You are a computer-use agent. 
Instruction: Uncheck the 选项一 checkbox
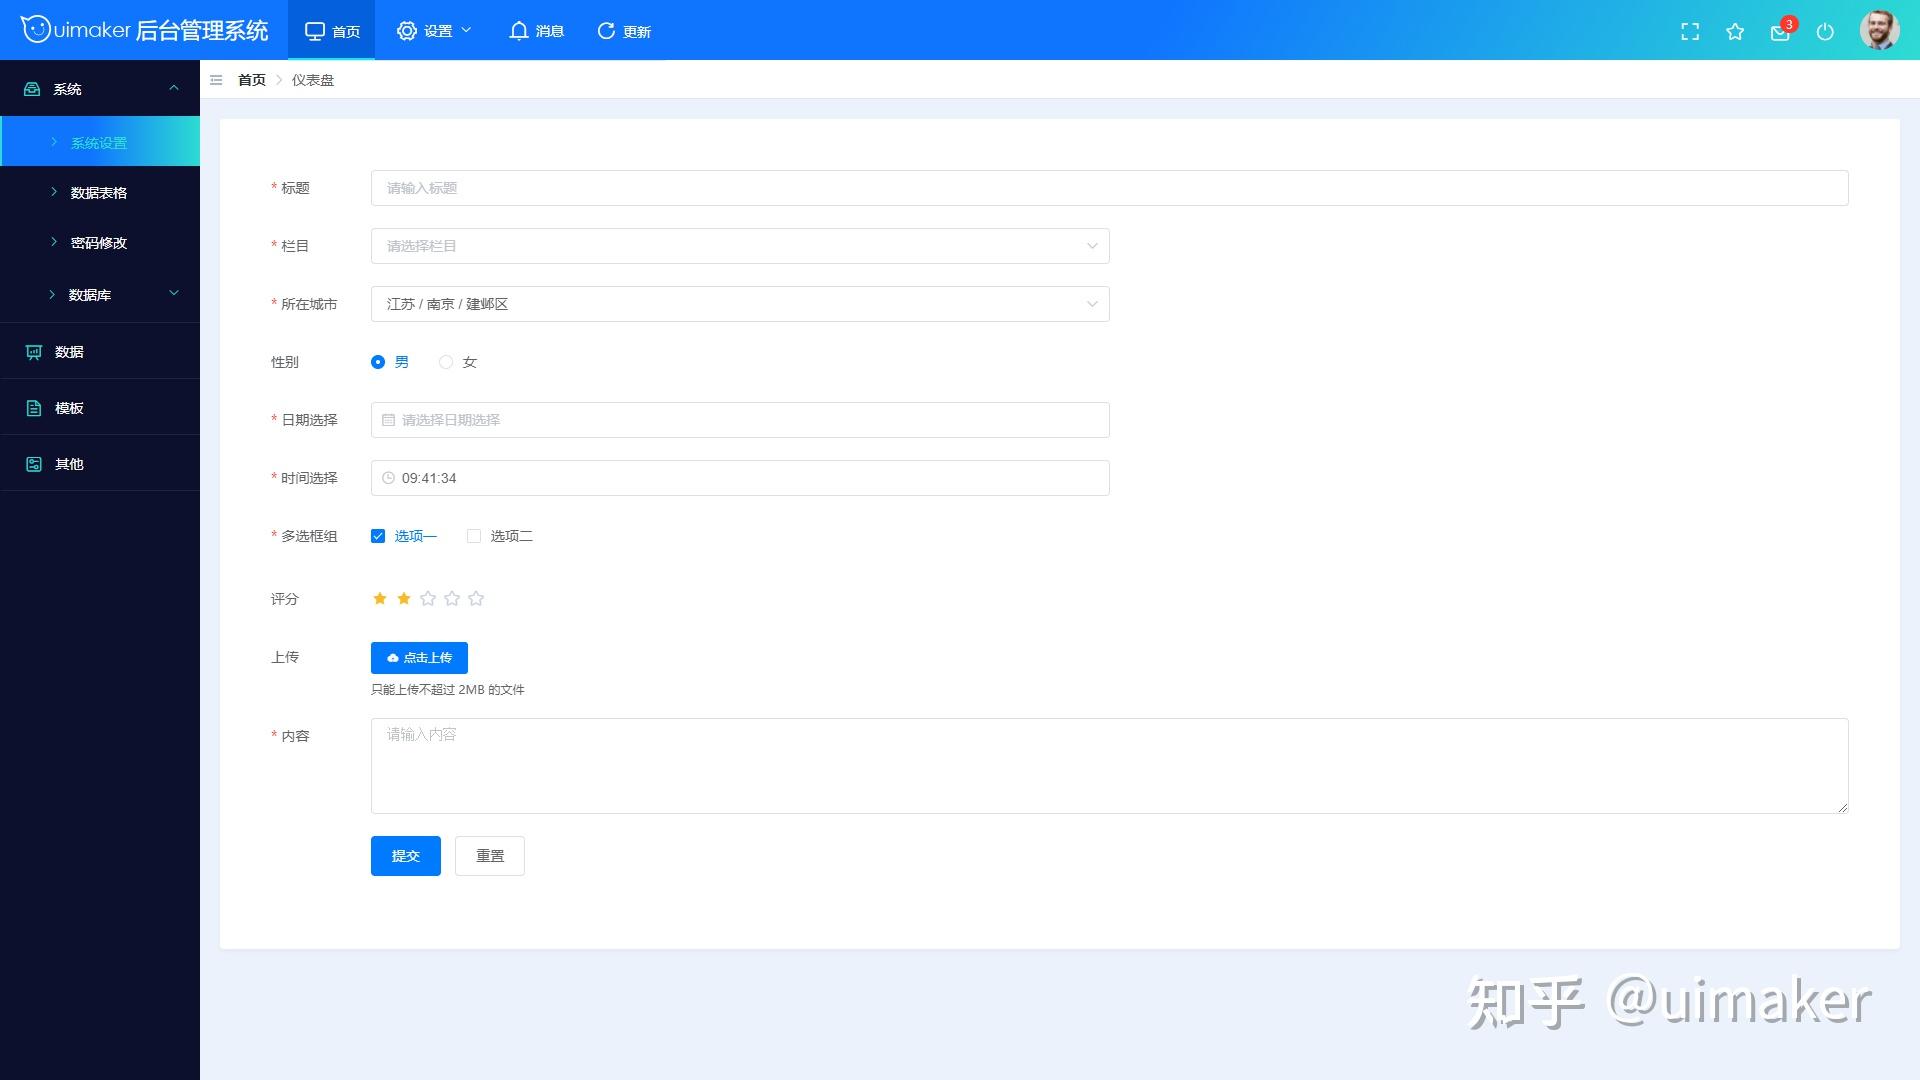(x=377, y=536)
